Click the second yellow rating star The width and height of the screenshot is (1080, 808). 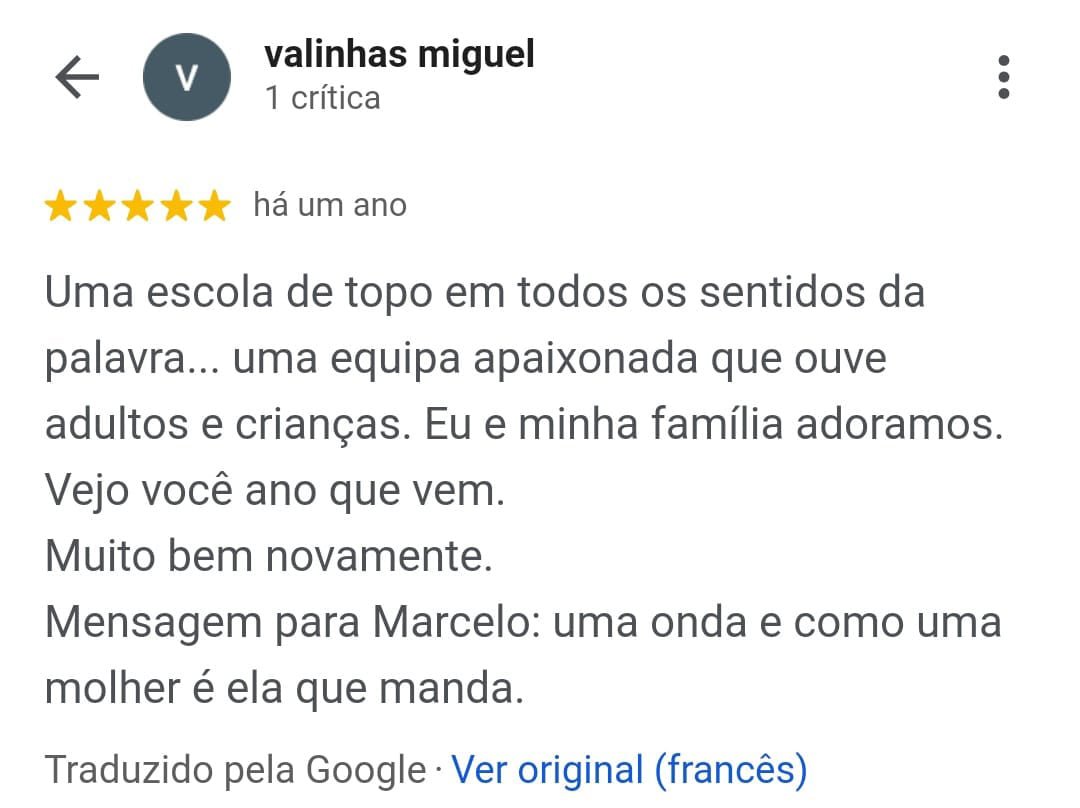click(x=99, y=206)
